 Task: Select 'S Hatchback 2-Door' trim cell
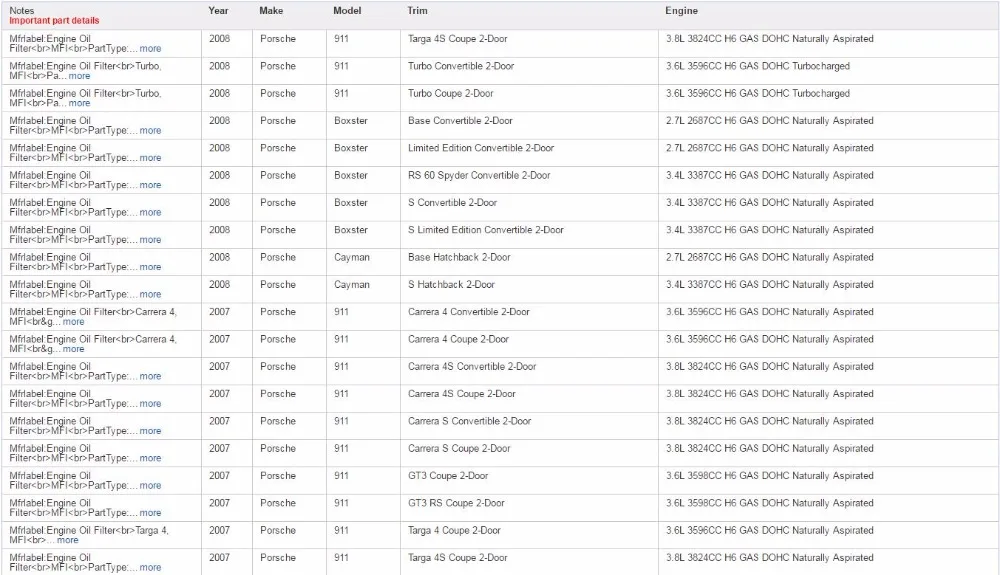click(451, 285)
